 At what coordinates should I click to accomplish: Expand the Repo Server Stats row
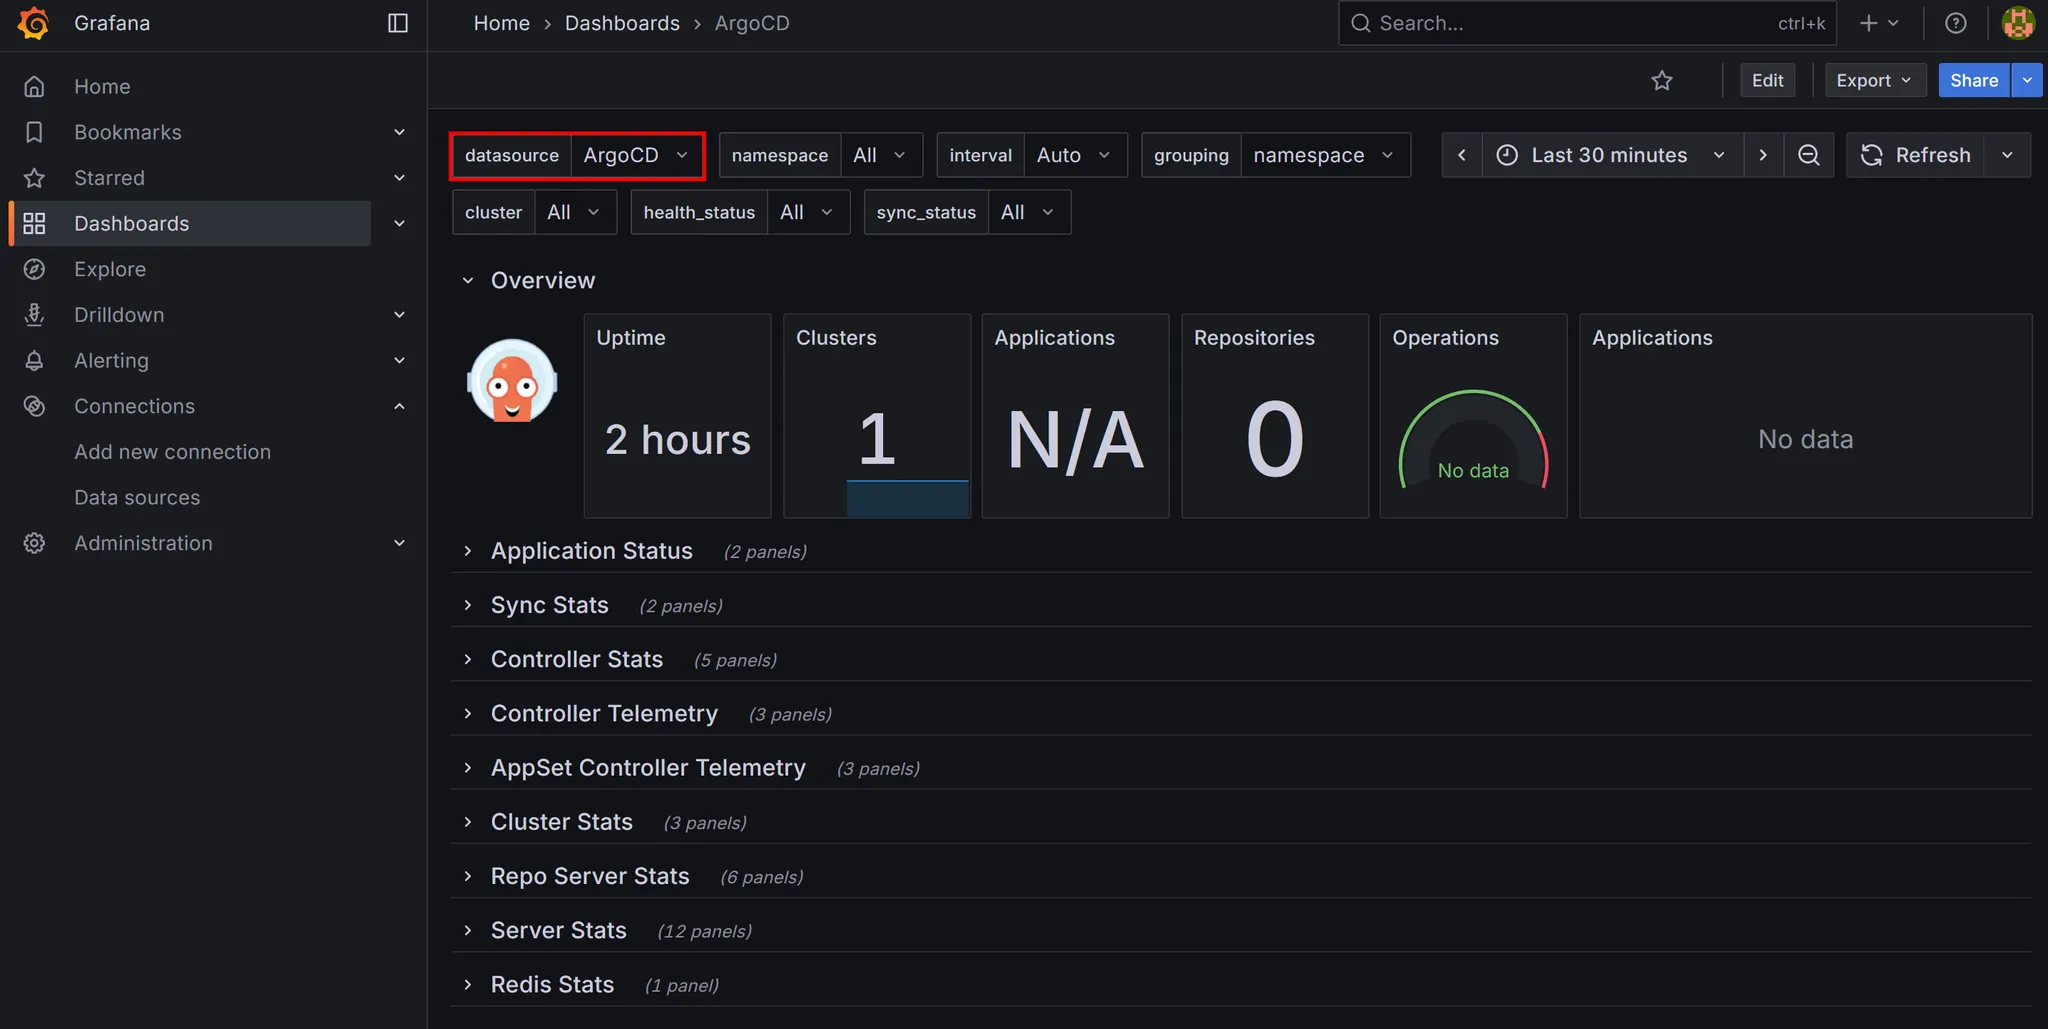(467, 876)
